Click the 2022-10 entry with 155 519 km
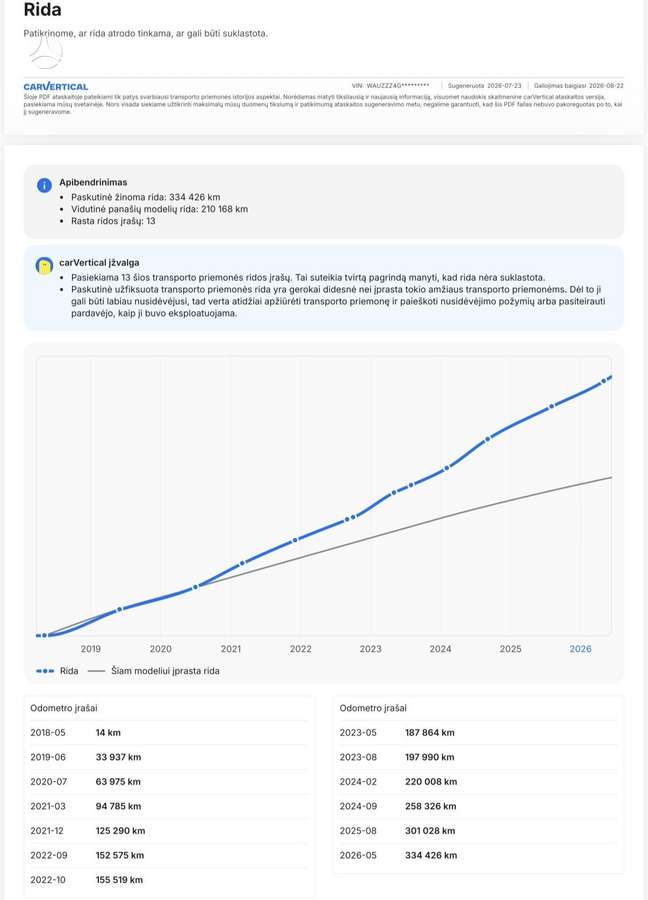Screen dimensions: 648x900 coord(169,880)
